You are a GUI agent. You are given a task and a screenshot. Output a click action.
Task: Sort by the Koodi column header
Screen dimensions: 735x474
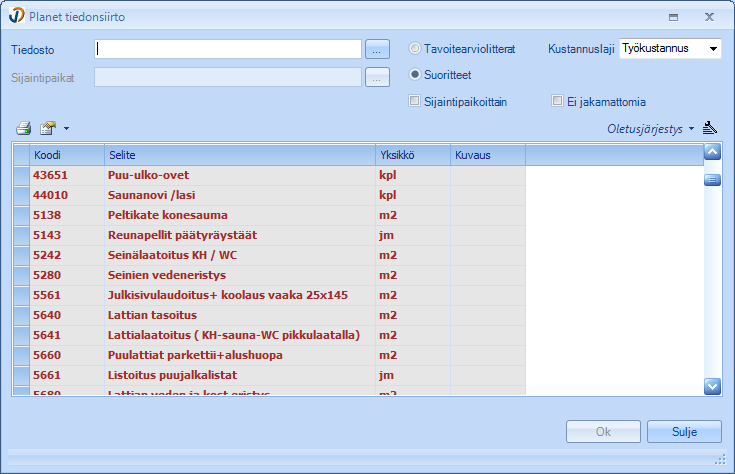[x=66, y=155]
